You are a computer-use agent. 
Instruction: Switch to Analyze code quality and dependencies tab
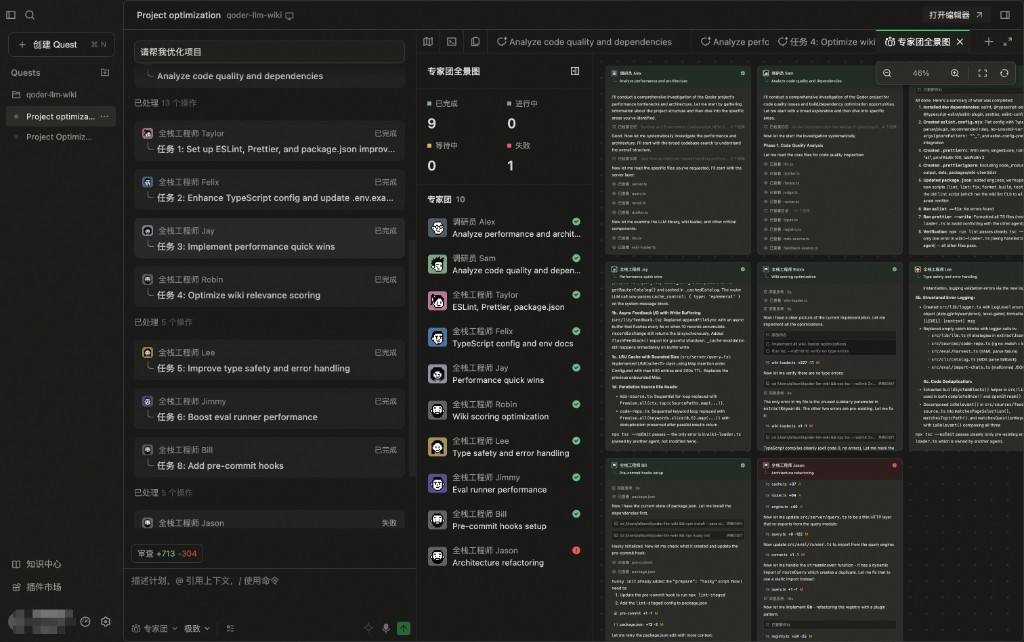click(584, 42)
